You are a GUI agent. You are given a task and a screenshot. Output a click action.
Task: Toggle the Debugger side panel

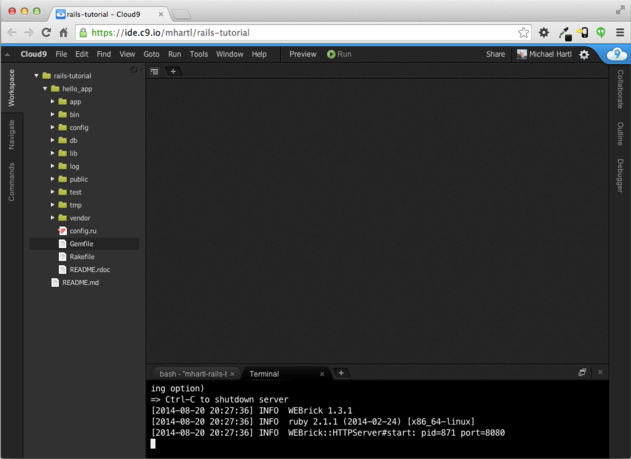pyautogui.click(x=620, y=175)
